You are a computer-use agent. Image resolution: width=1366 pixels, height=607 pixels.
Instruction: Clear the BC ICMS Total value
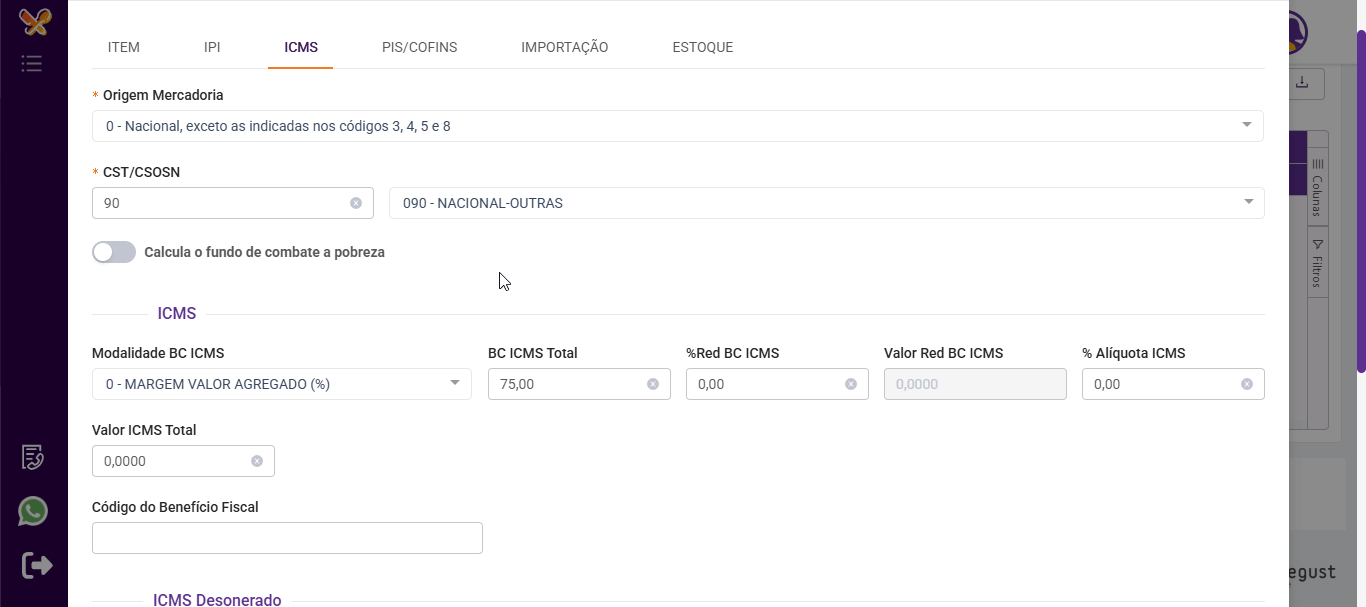tap(653, 384)
